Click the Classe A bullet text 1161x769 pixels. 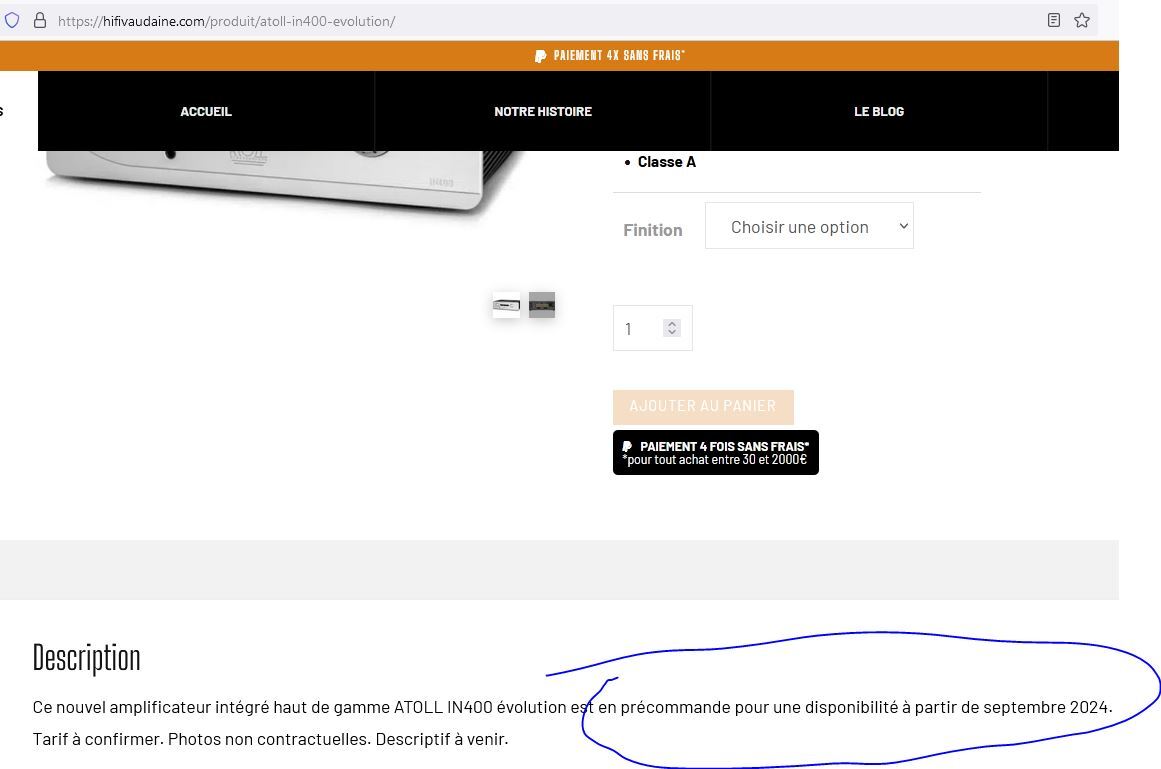pos(666,162)
